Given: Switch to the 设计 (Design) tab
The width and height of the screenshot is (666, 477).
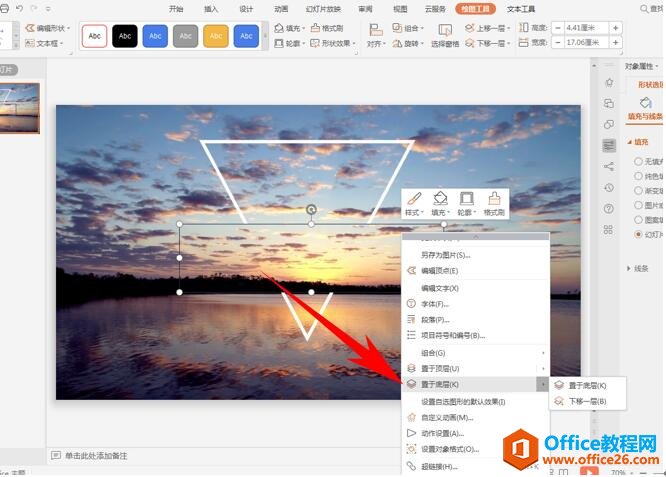Looking at the screenshot, I should click(246, 9).
